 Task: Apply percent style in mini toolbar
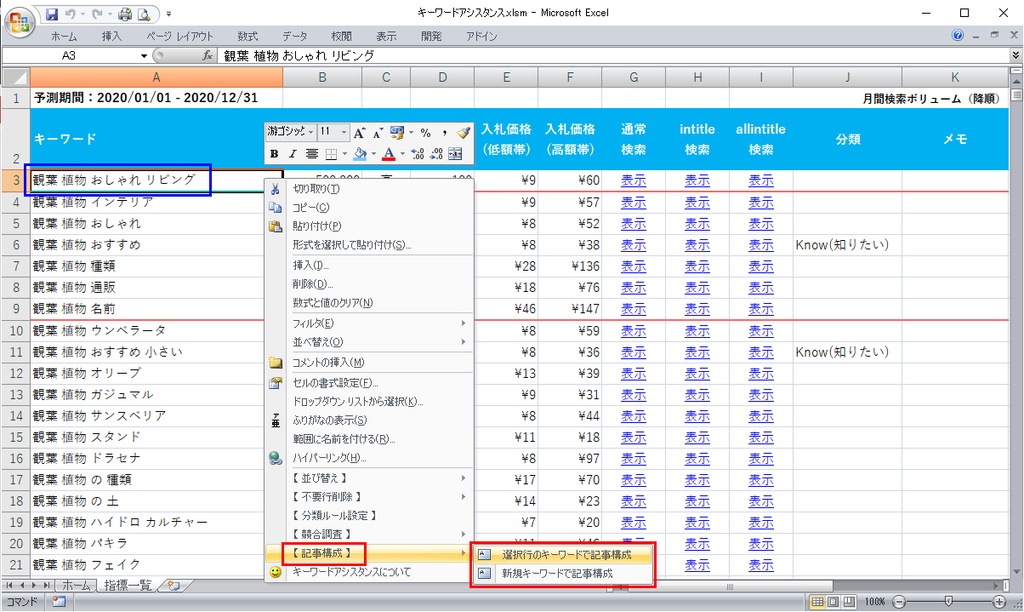coord(426,133)
